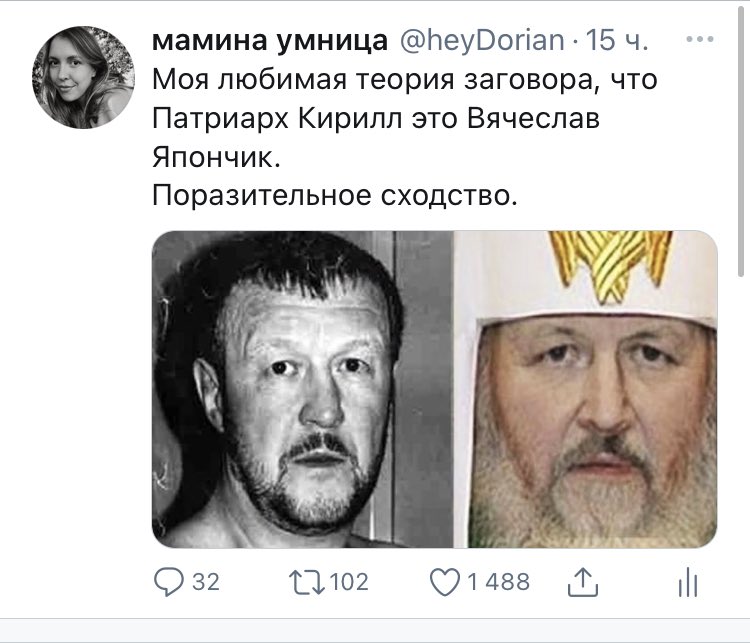Enlarge the right color photo with white headdress
The image size is (750, 643).
coord(585,389)
